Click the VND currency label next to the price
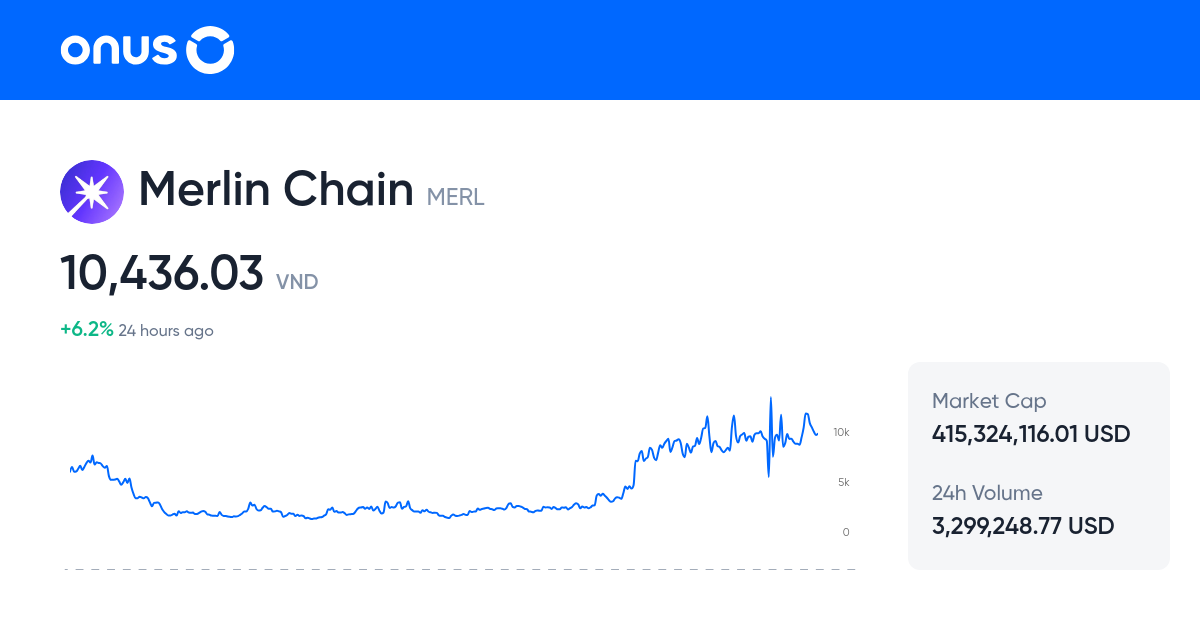Image resolution: width=1200 pixels, height=630 pixels. pos(297,282)
